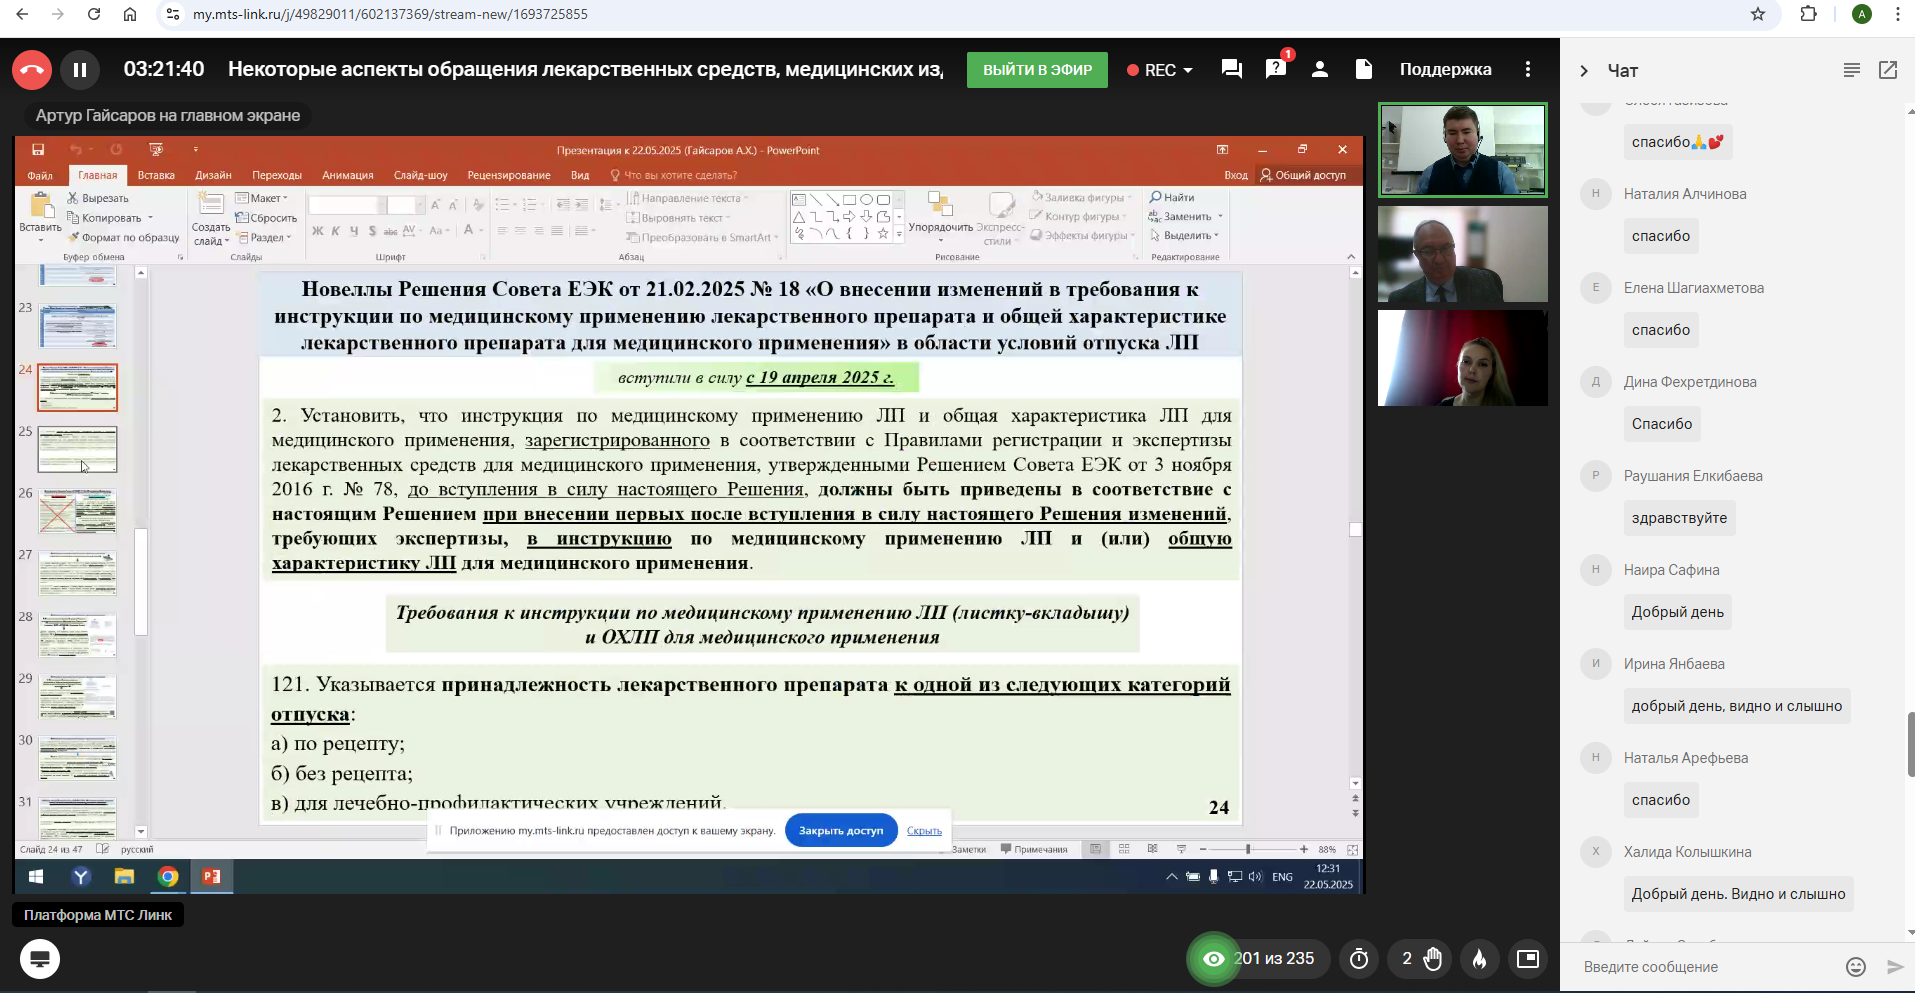
Task: Switch to the Слайд-шоу ribbon tab
Action: (x=421, y=175)
